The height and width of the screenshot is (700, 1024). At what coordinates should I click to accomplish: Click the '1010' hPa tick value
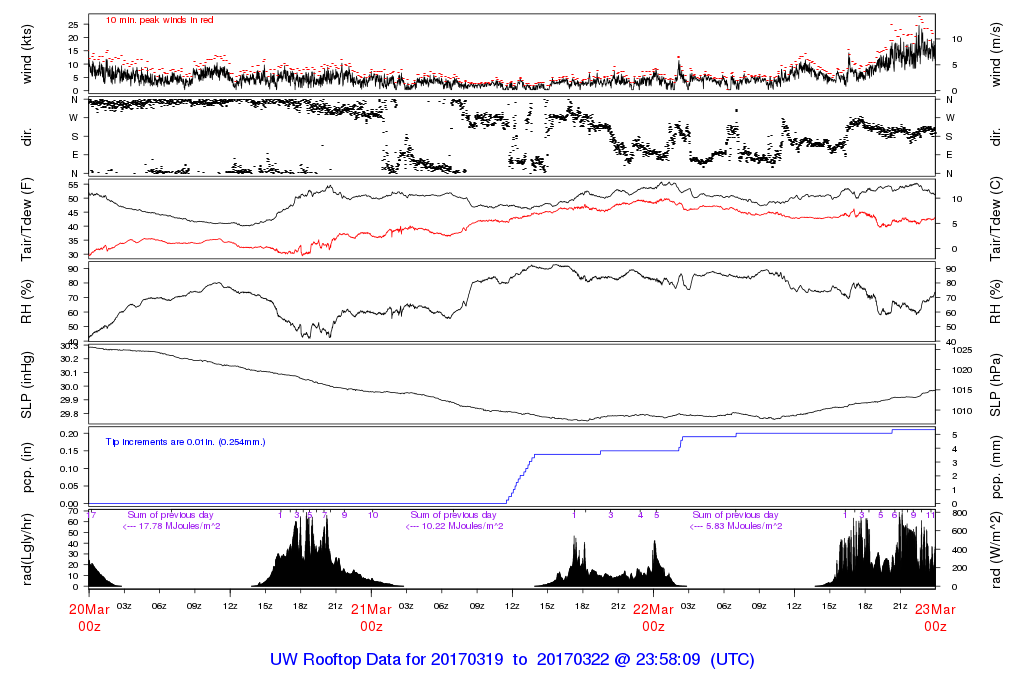pyautogui.click(x=962, y=411)
